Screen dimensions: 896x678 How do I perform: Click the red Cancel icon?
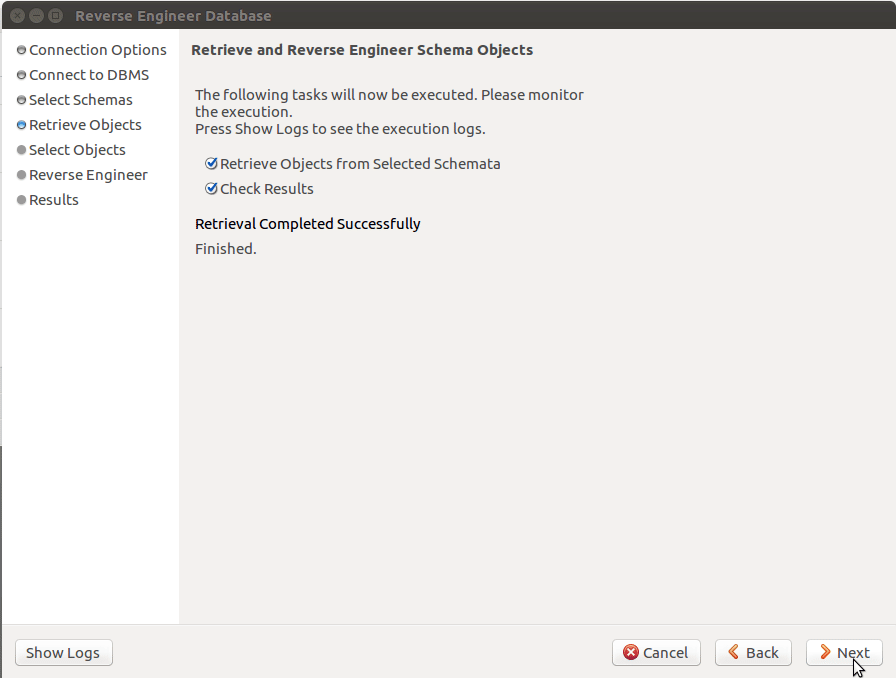(631, 653)
